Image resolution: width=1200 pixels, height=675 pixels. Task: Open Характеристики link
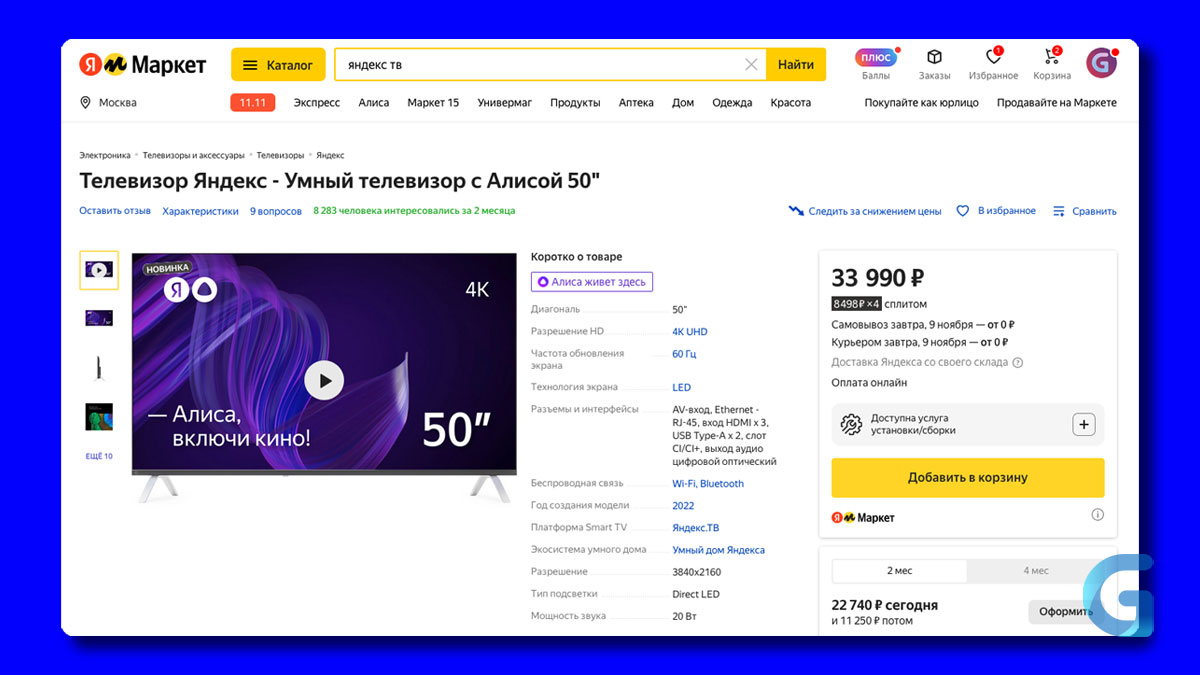201,211
